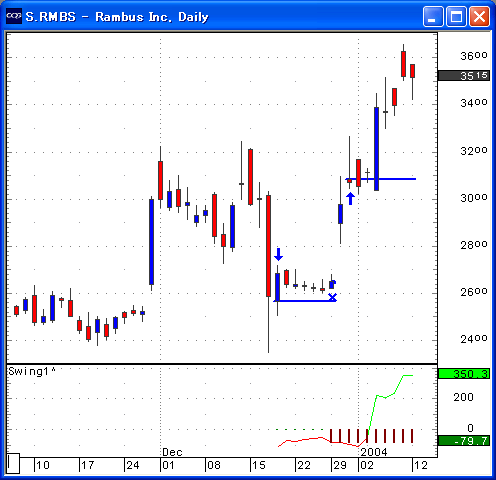Click the 200 study scale label
The image size is (496, 480).
(463, 397)
